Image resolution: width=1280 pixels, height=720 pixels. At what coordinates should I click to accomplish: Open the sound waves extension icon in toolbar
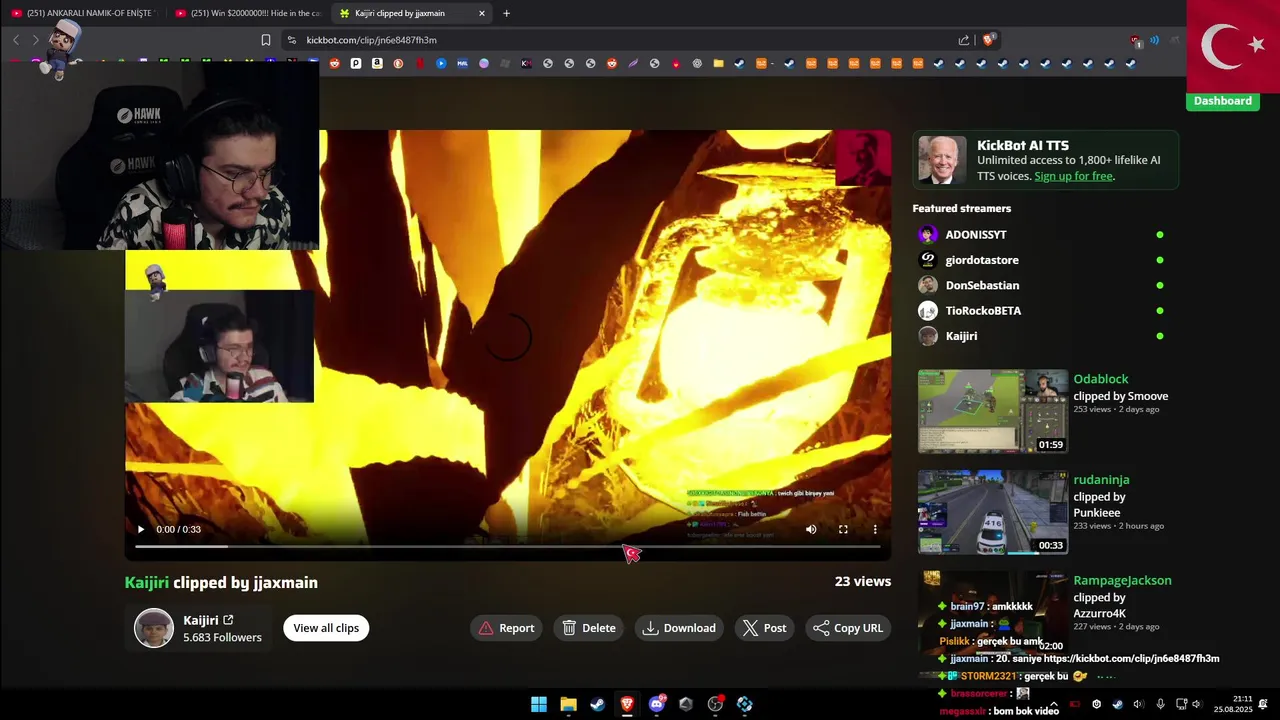[x=1154, y=40]
